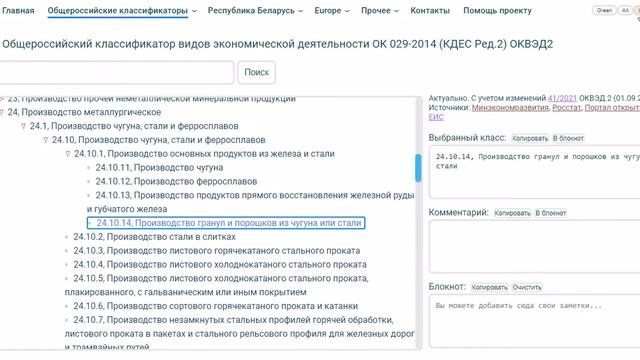
Task: Switch to Alt theme
Action: pos(625,11)
